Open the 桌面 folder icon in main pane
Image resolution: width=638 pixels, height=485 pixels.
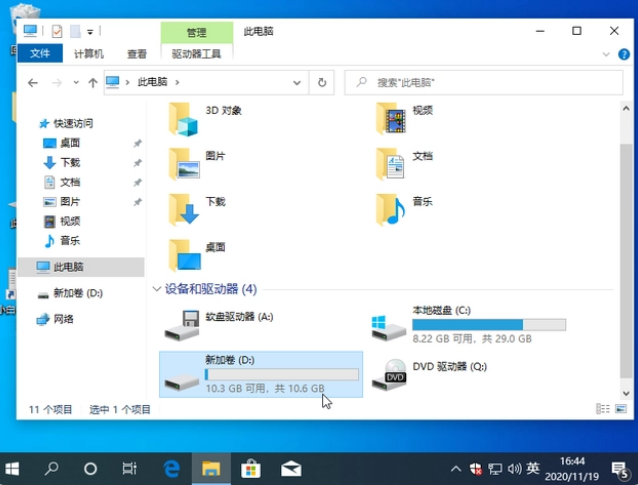pos(184,256)
